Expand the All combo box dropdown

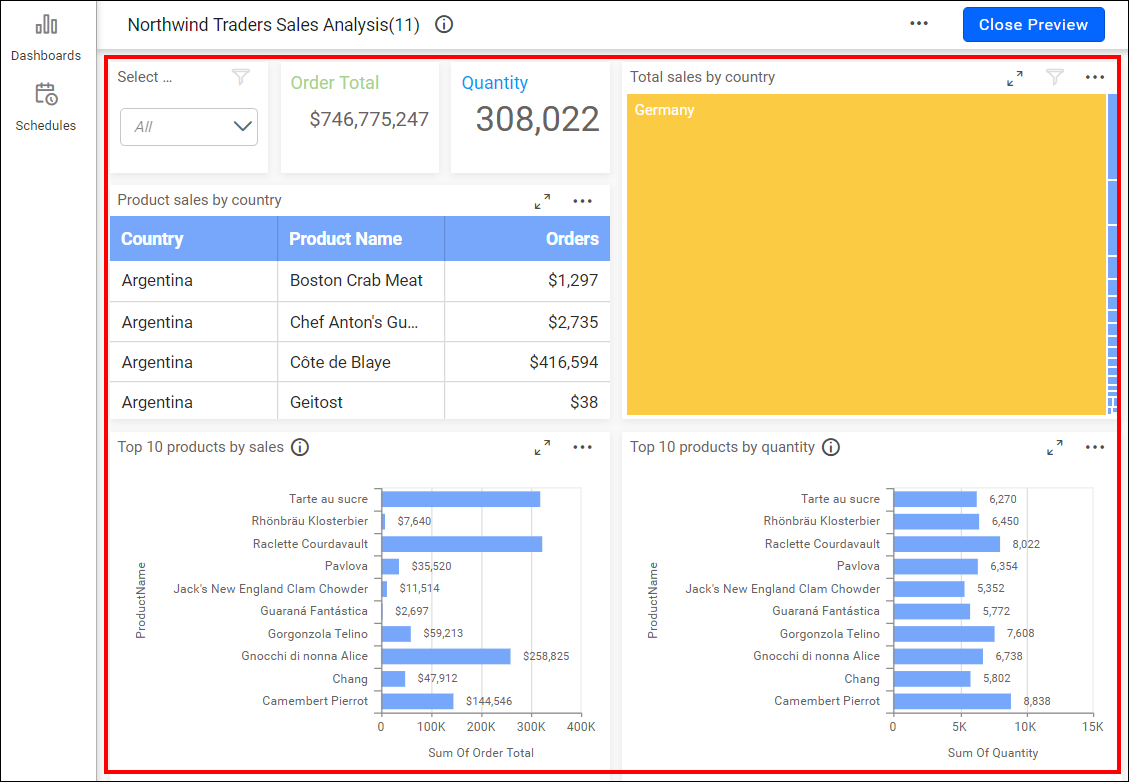(x=242, y=127)
